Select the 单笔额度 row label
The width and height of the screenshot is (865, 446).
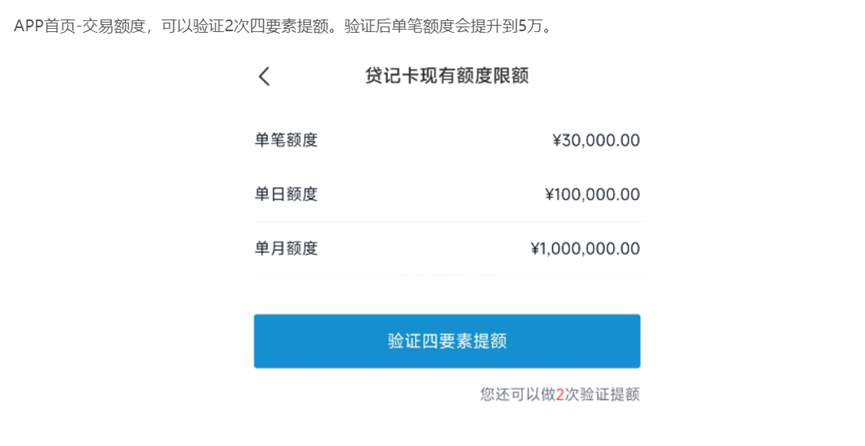[286, 140]
